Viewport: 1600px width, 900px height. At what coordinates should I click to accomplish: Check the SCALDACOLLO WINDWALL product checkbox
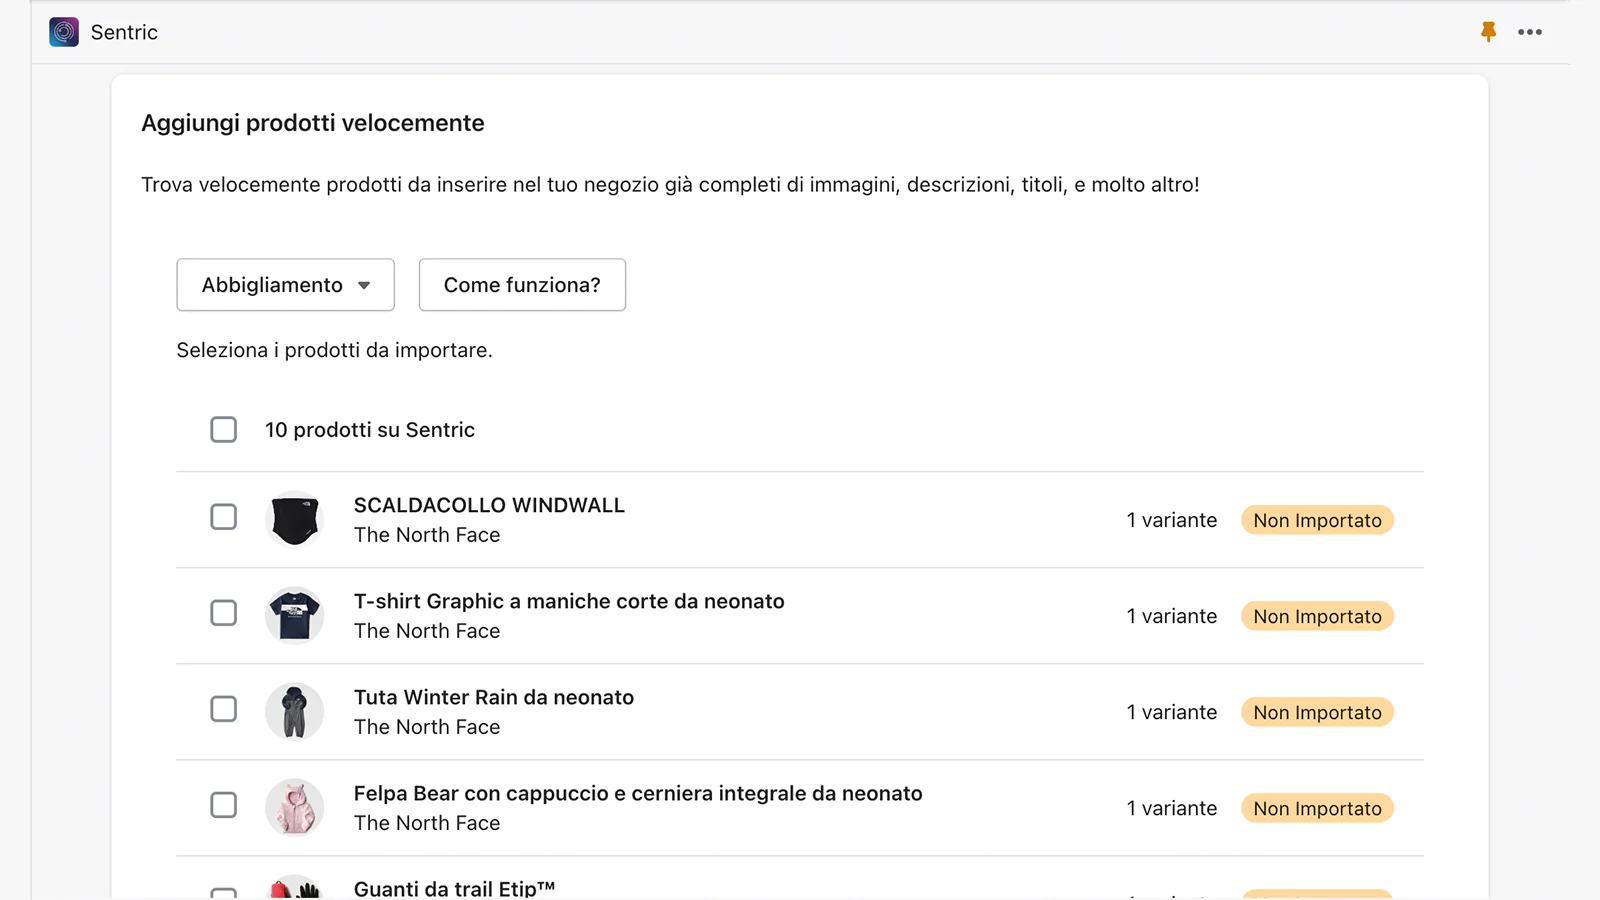pyautogui.click(x=224, y=517)
